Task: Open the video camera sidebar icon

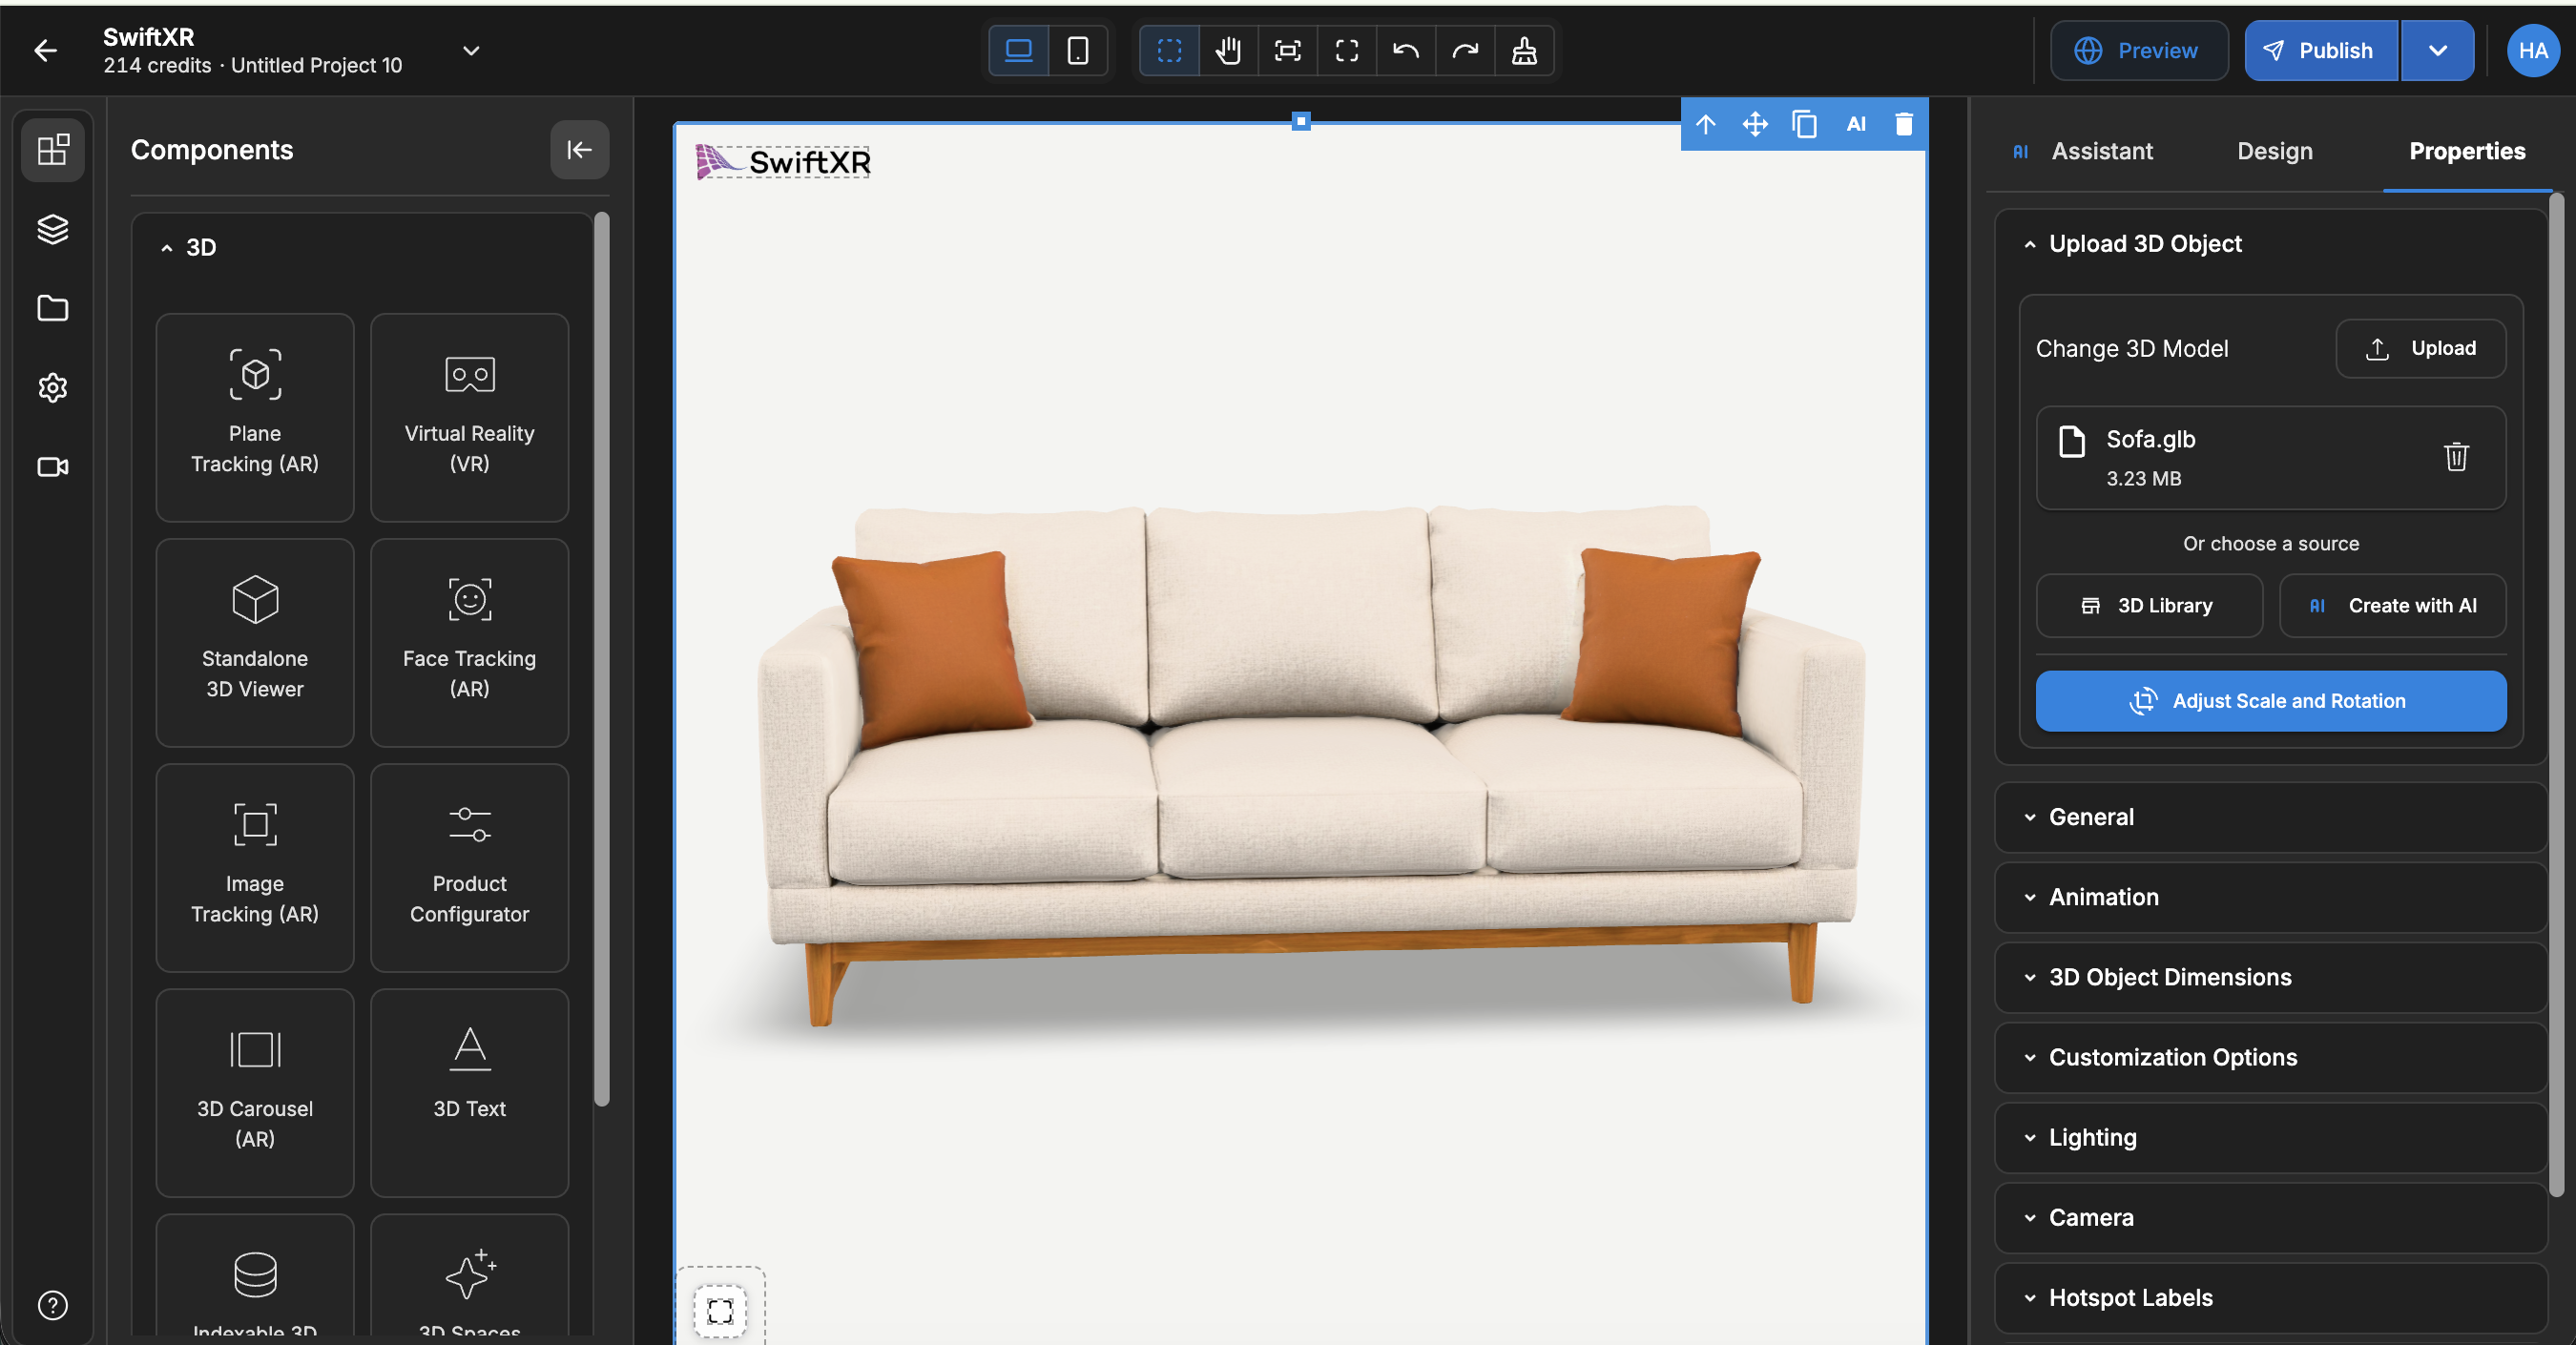Action: point(53,467)
